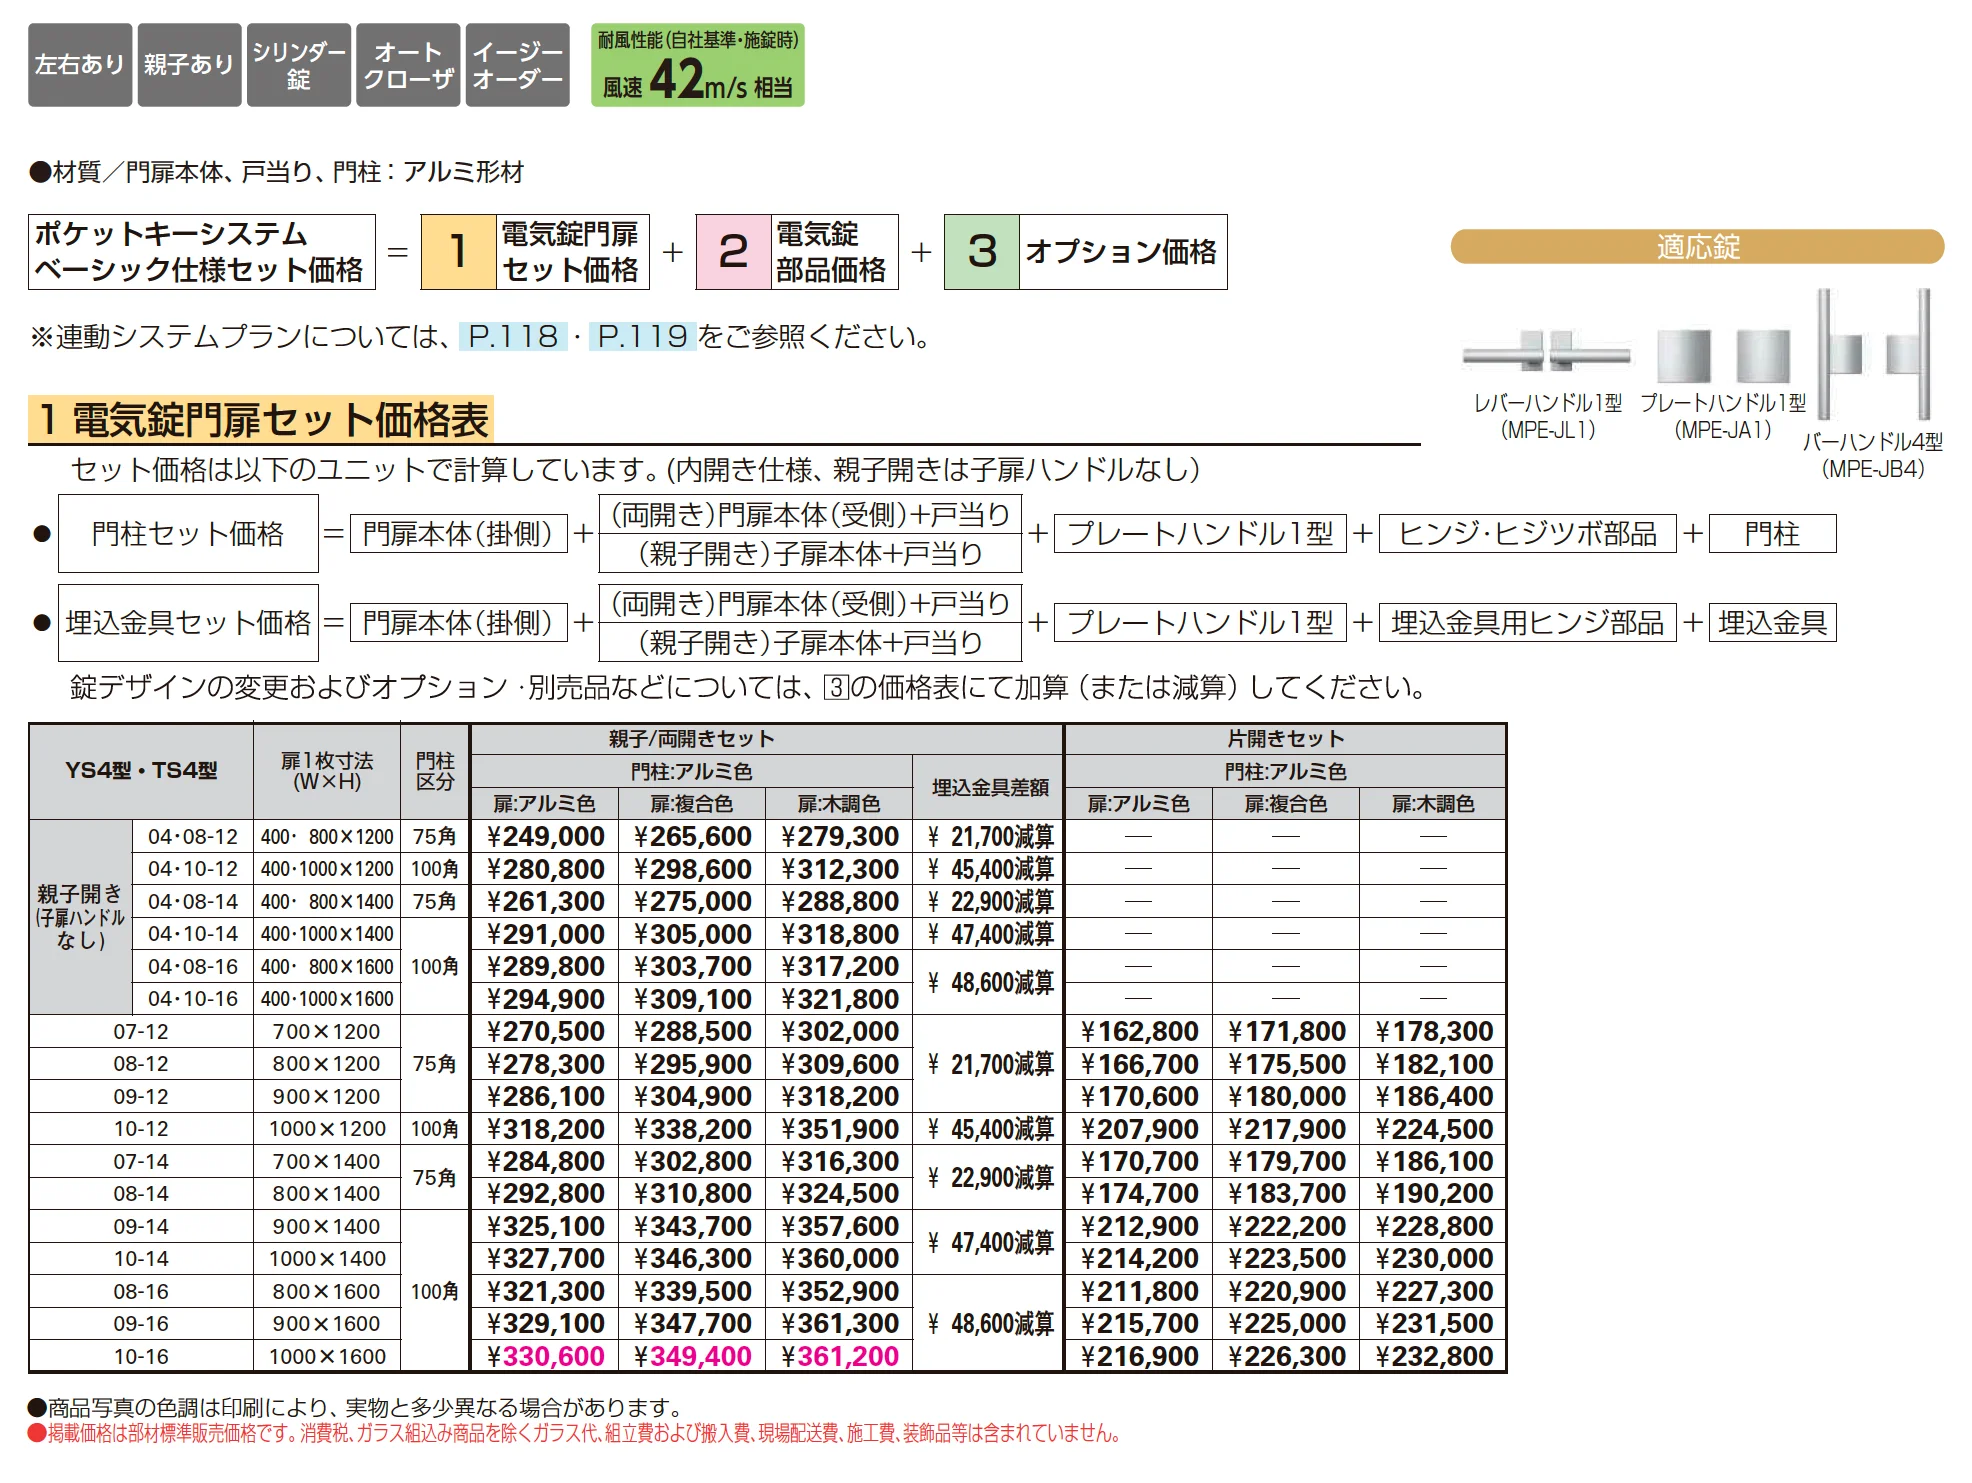Click the magenta price ¥349,400

click(692, 1357)
